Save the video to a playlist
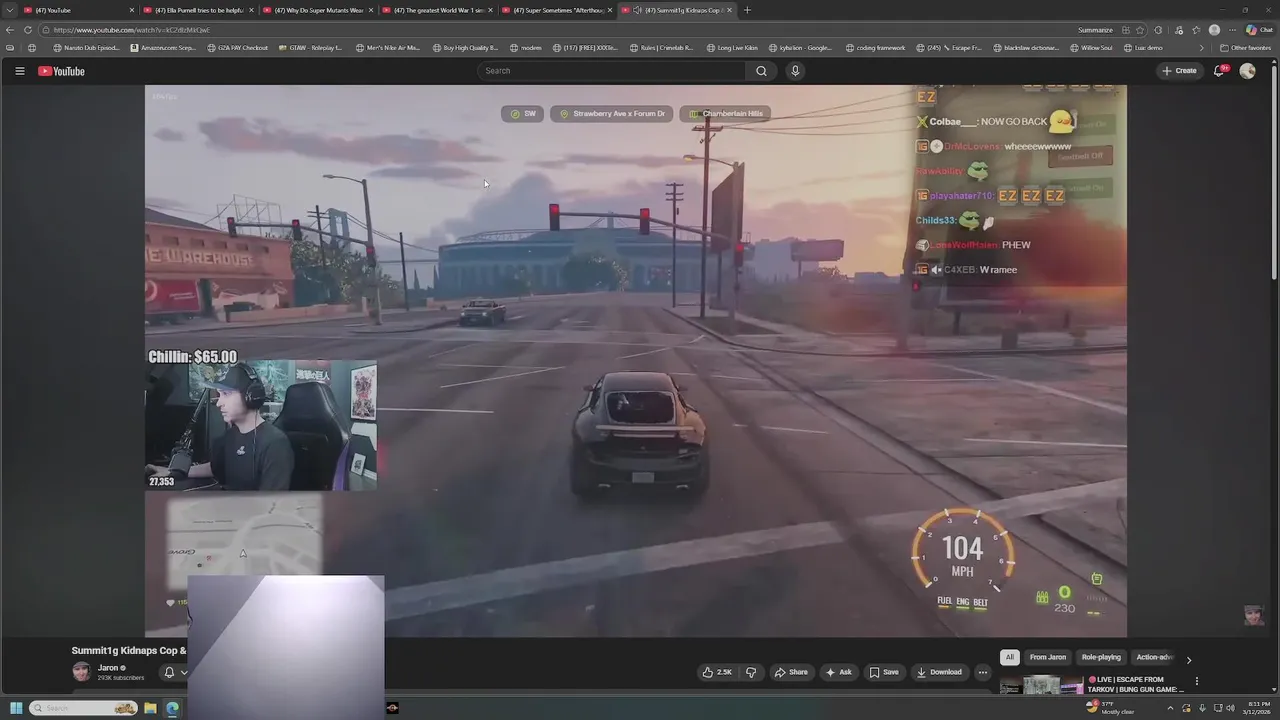 coord(883,672)
